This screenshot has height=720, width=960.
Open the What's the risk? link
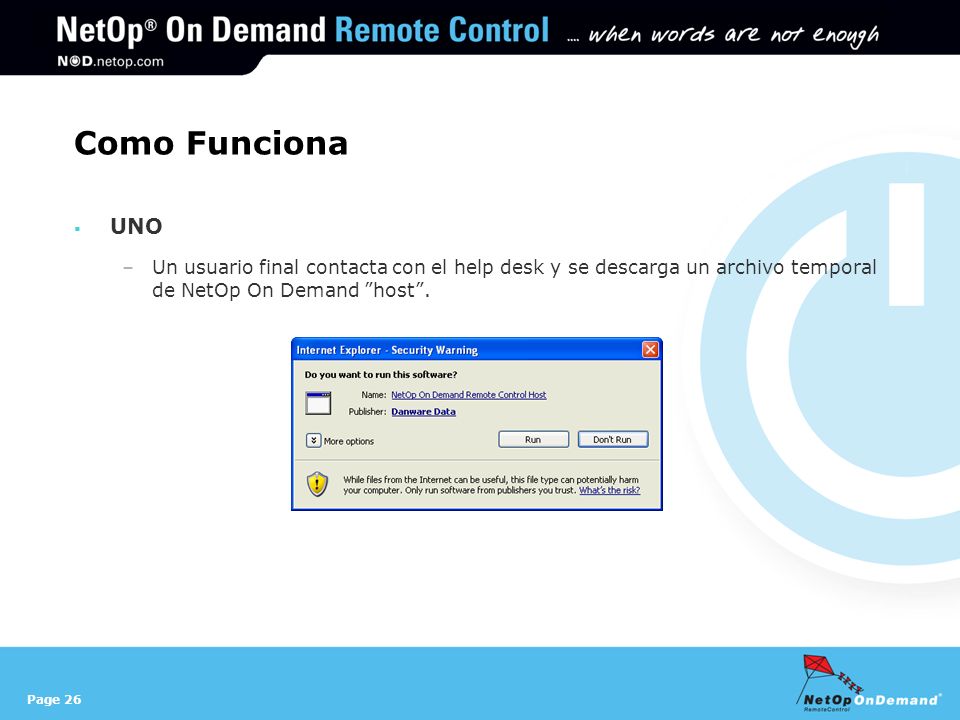[x=609, y=490]
